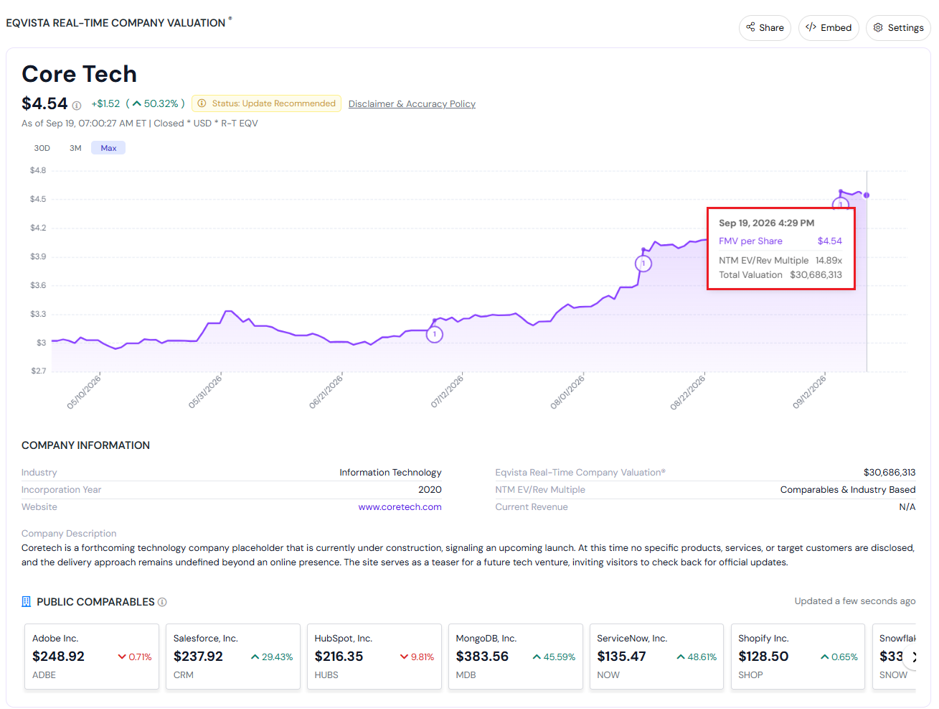Open the Shopify Inc. comparable card
939x709 pixels.
798,656
